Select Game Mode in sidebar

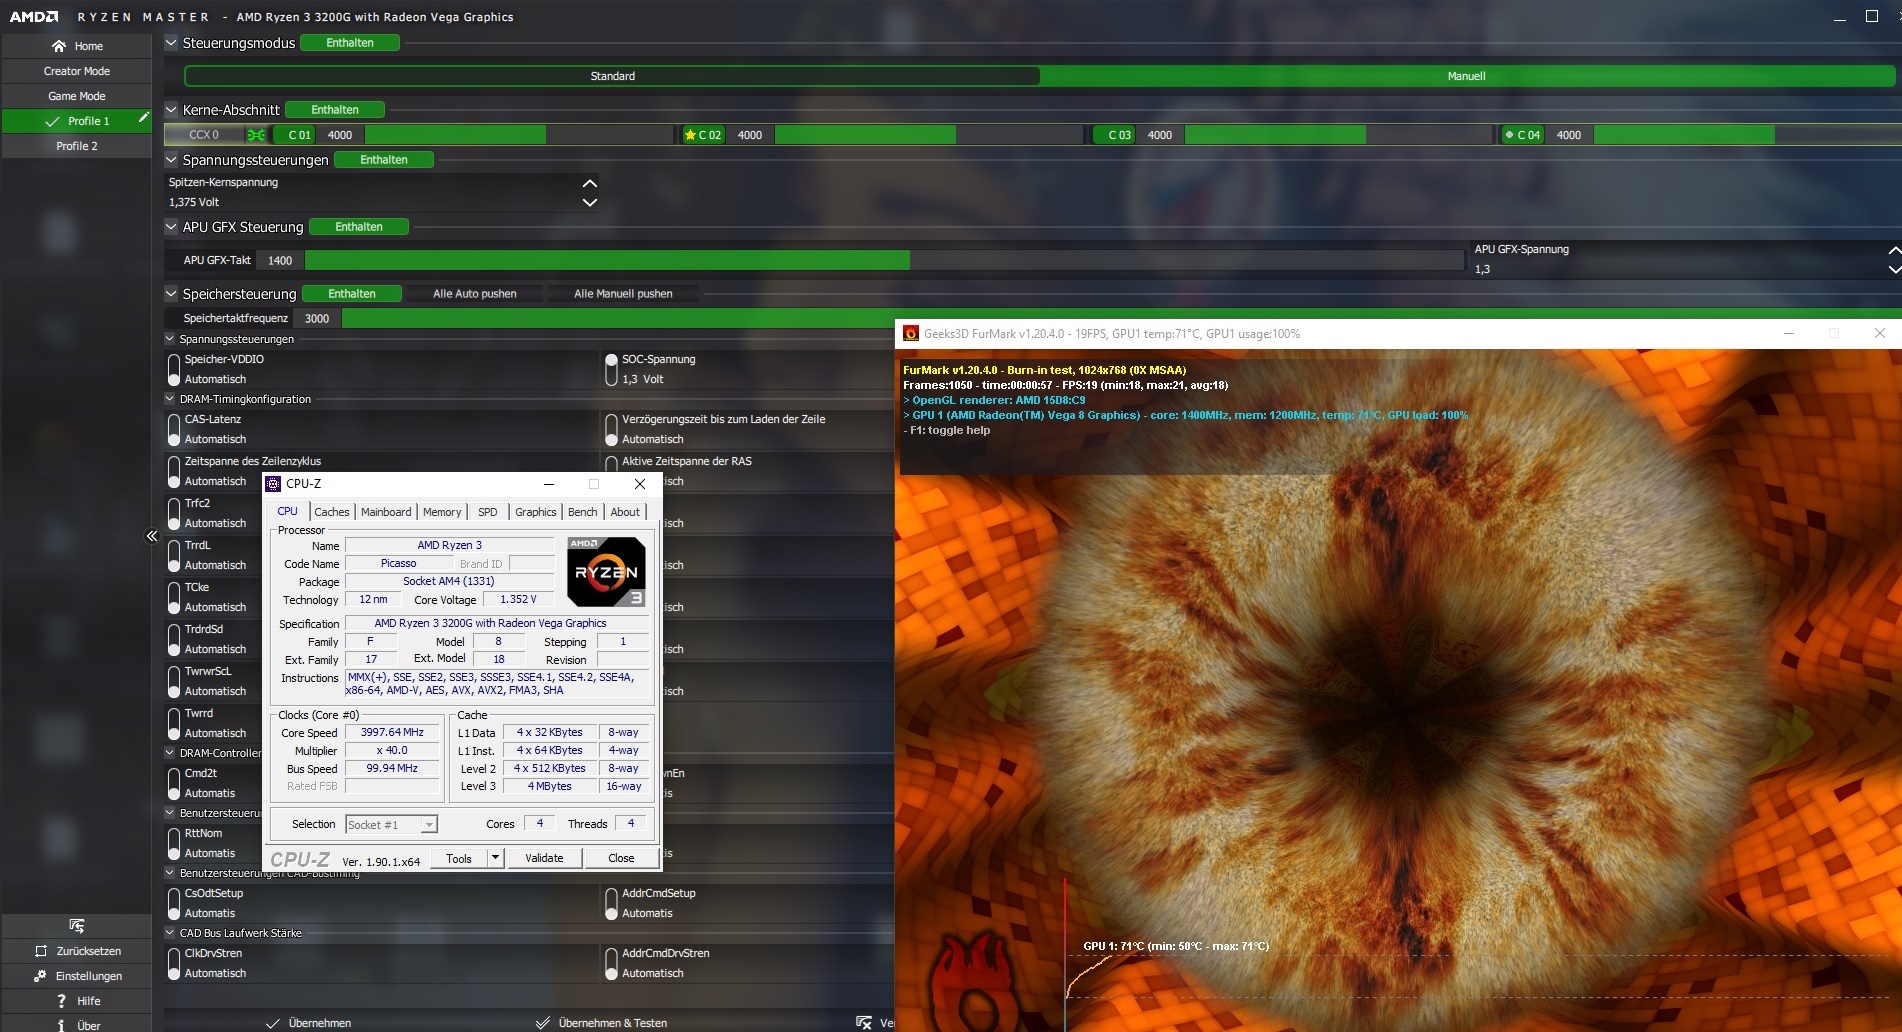pos(77,96)
